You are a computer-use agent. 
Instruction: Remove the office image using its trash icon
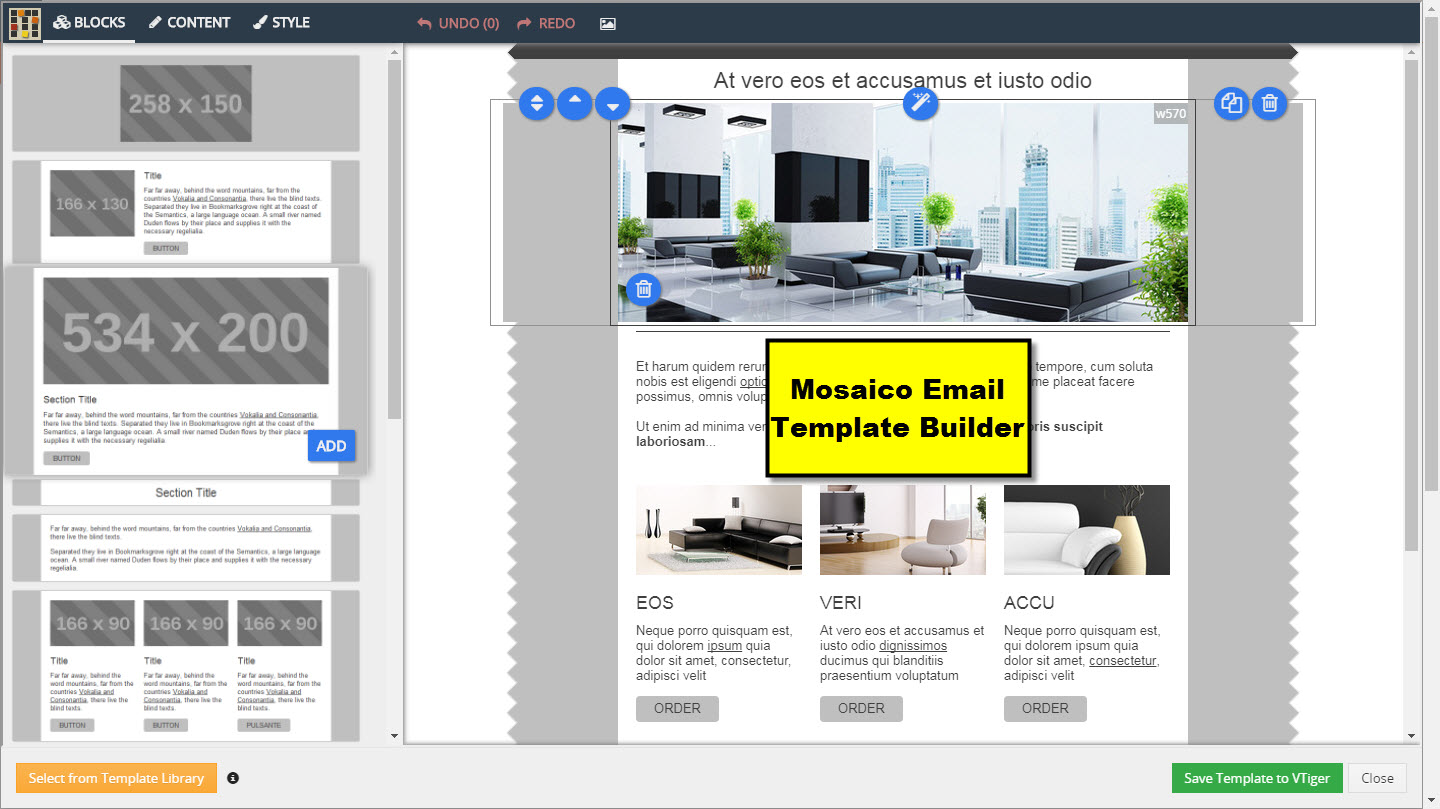[x=644, y=289]
